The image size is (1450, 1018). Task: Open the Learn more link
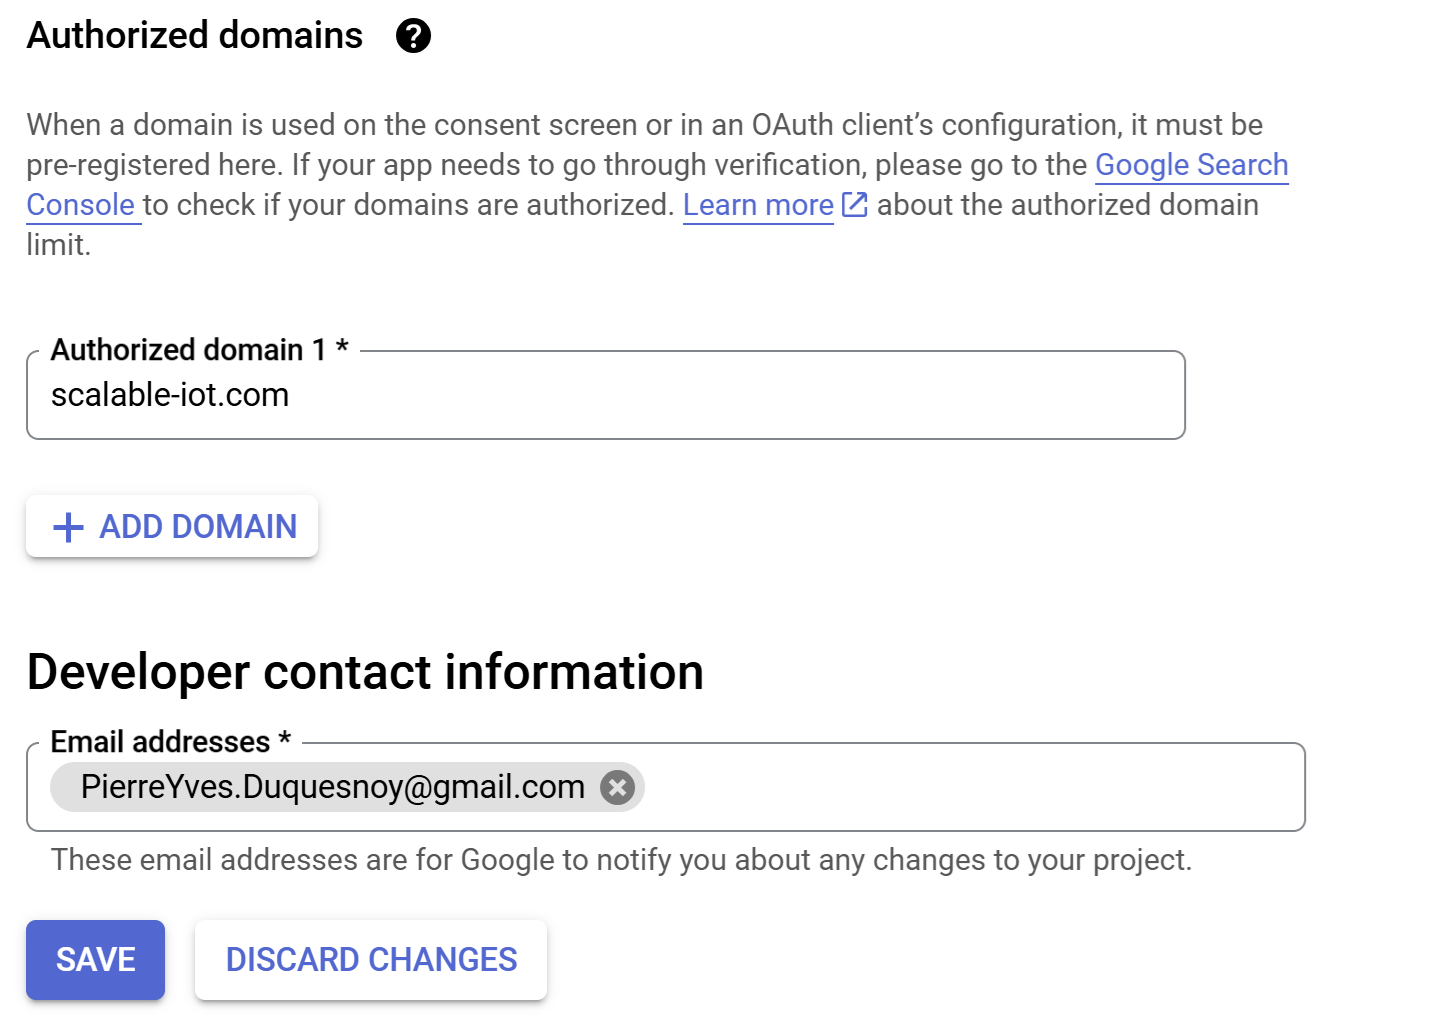[758, 205]
